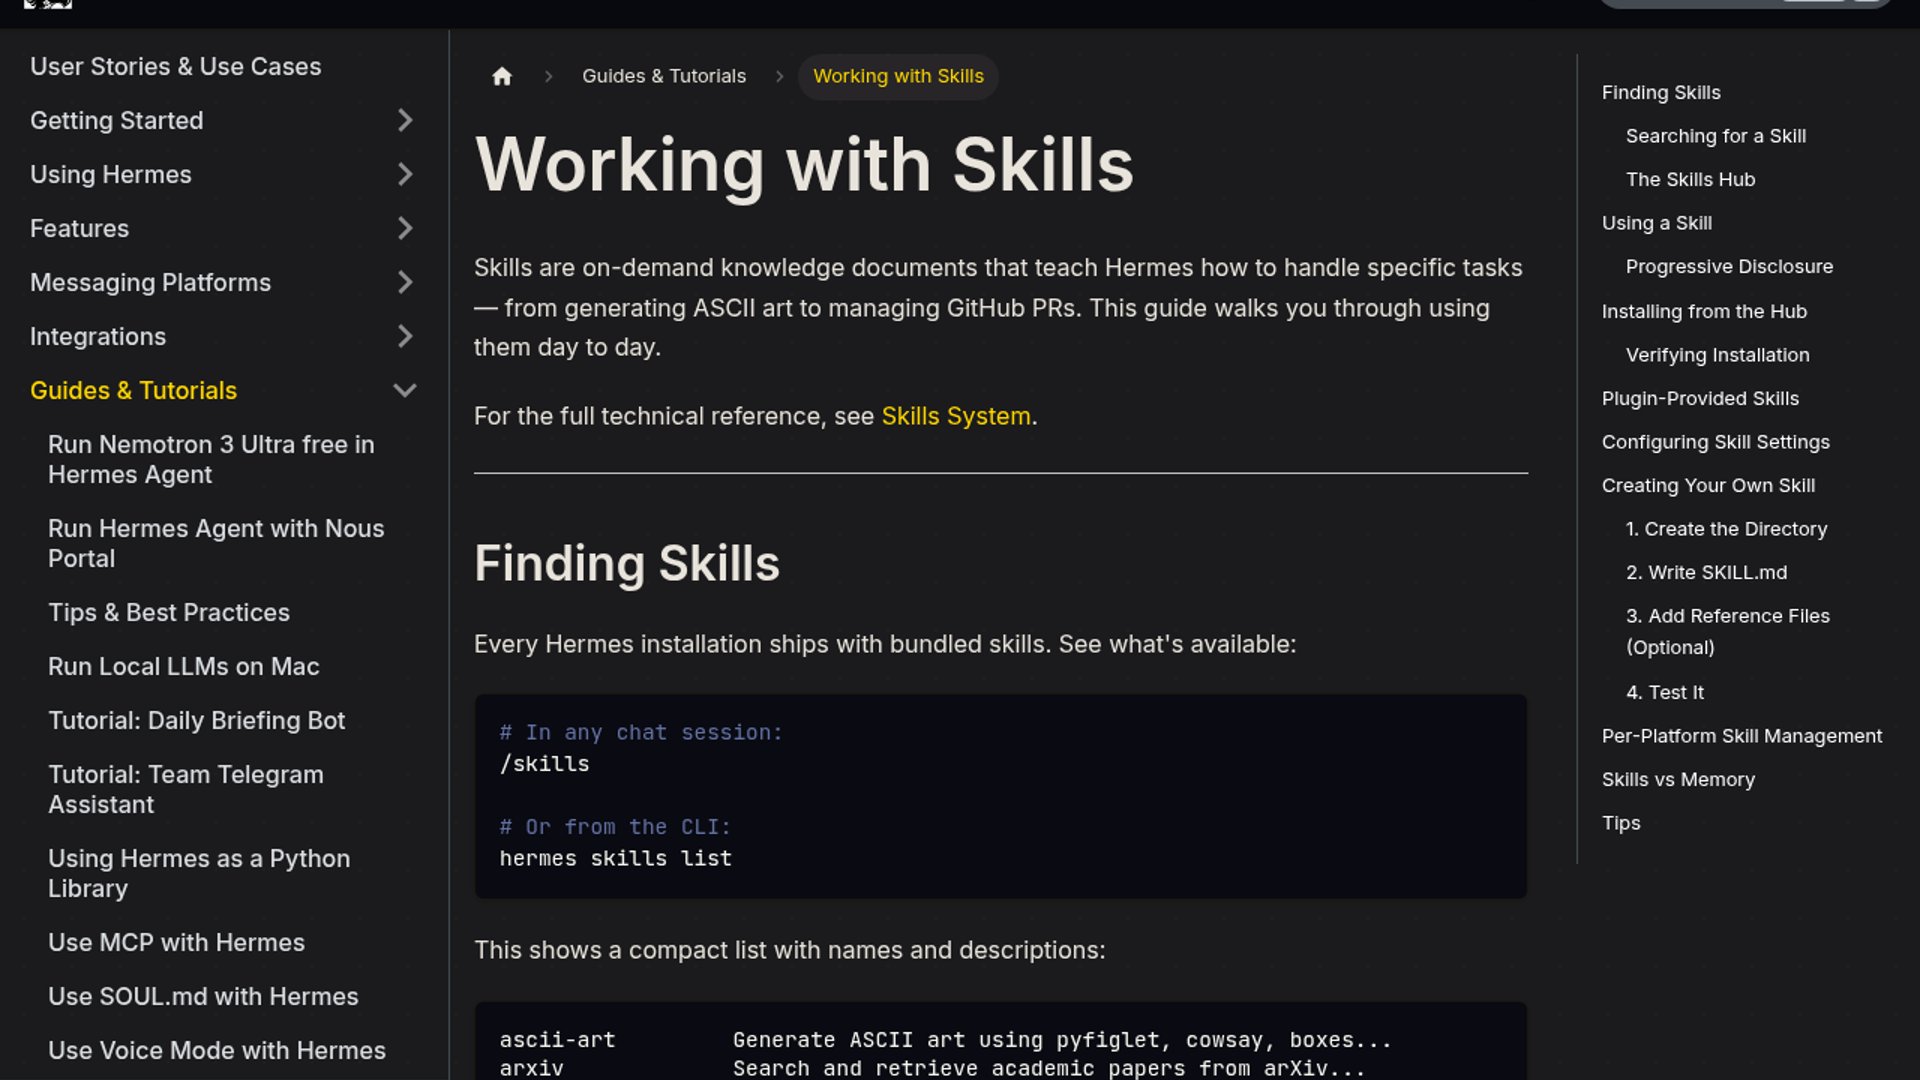Jump to Progressive Disclosure section
The width and height of the screenshot is (1920, 1080).
coord(1729,267)
